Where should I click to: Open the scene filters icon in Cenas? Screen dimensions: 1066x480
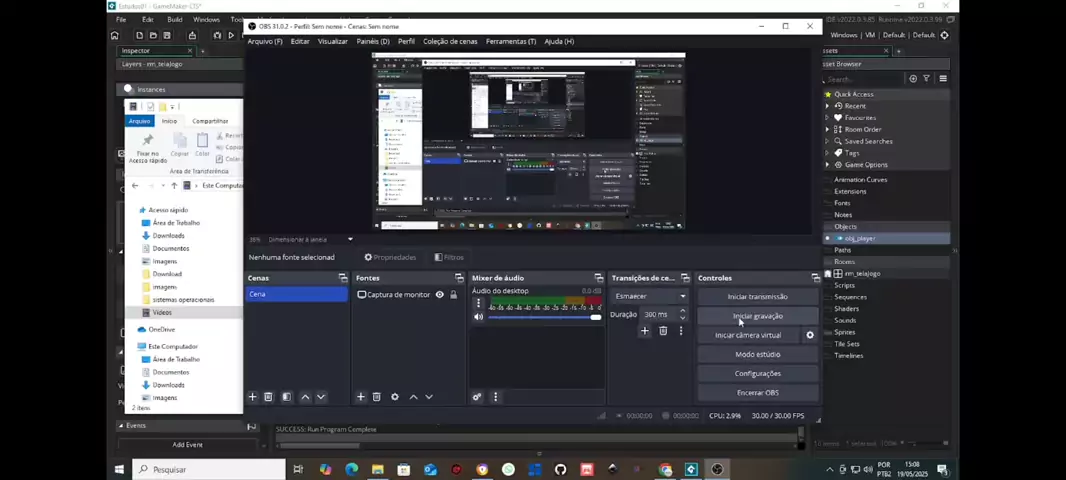287,397
